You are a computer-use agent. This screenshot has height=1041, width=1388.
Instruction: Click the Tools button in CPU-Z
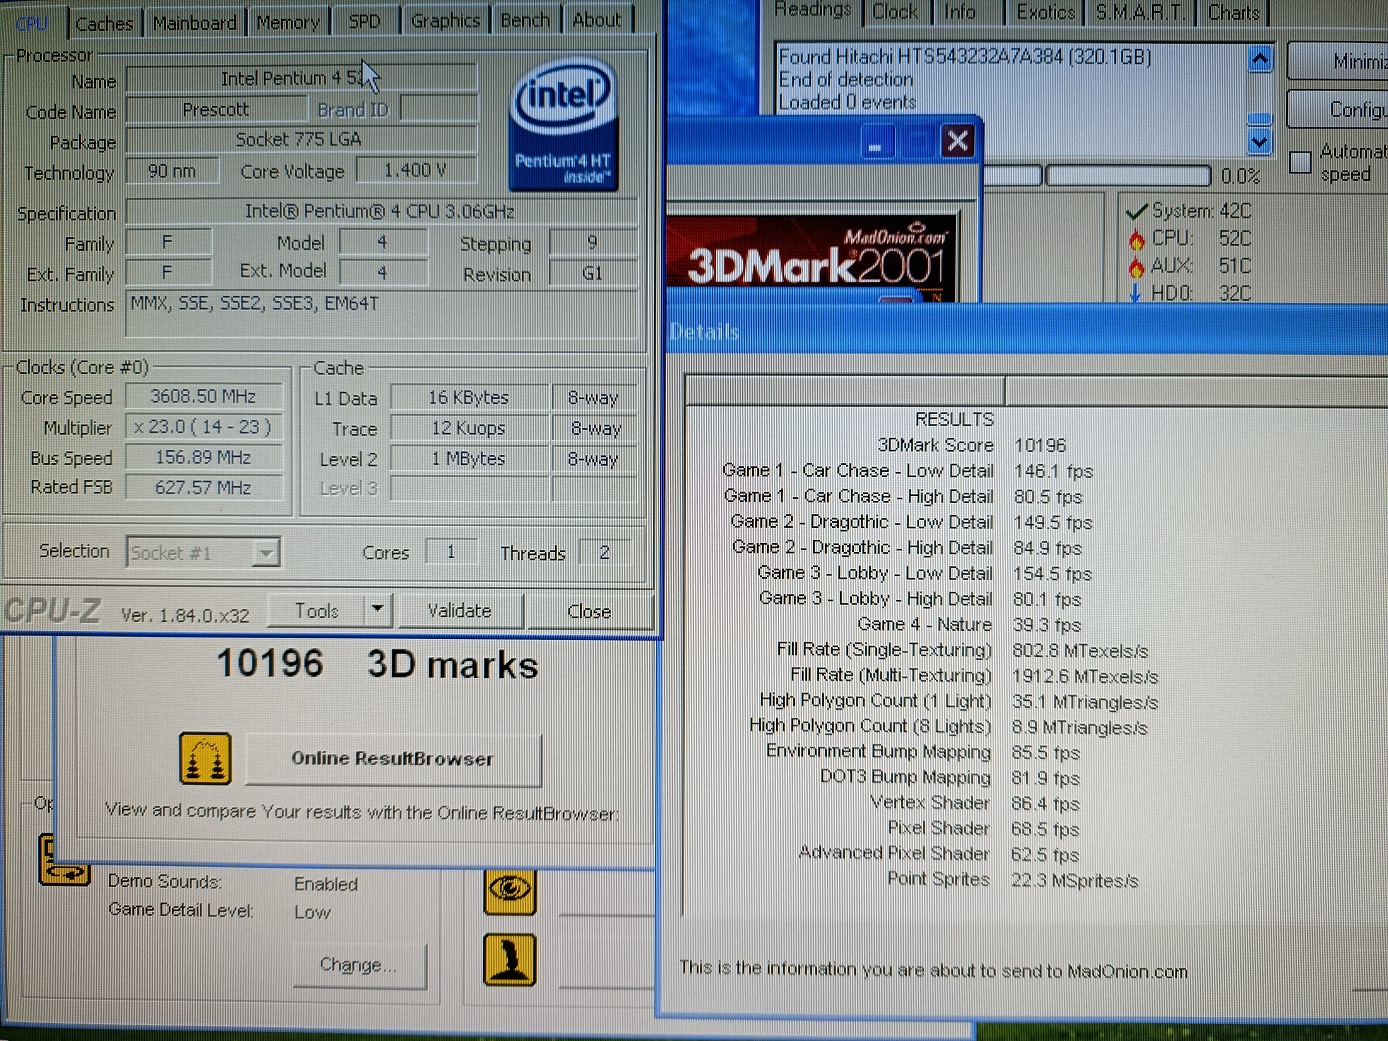click(x=317, y=611)
